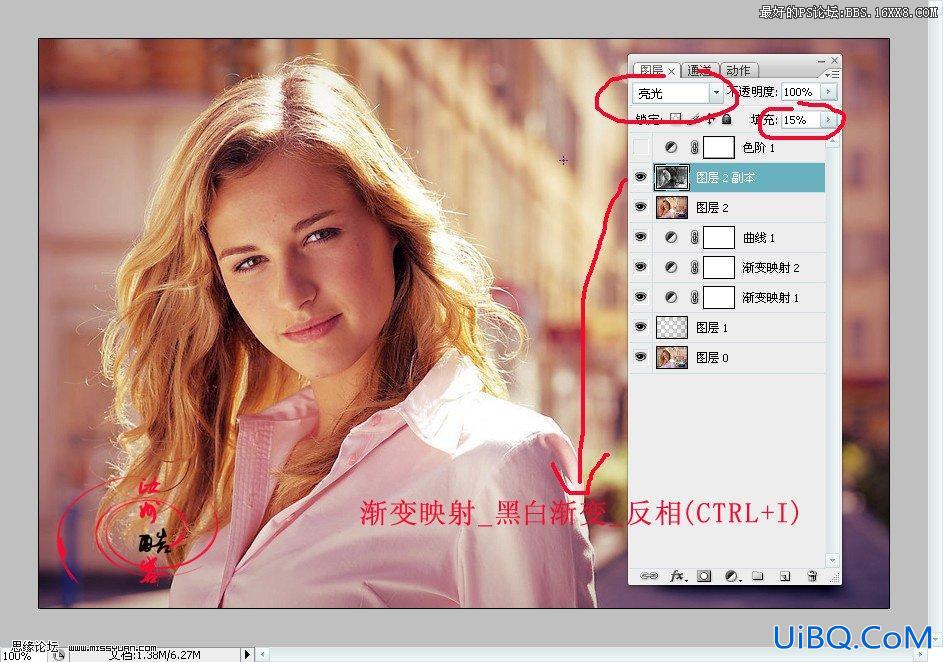Select the 渐变映射 1 layer name
The image size is (943, 662).
pos(770,298)
